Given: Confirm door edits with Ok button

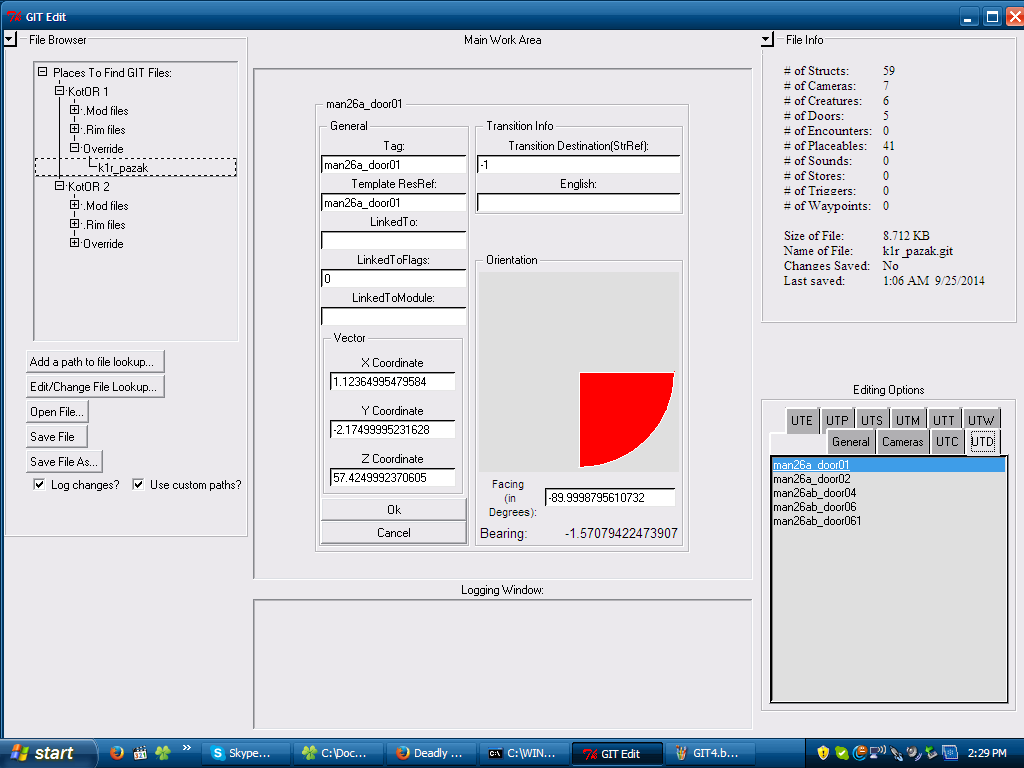Looking at the screenshot, I should pos(394,509).
